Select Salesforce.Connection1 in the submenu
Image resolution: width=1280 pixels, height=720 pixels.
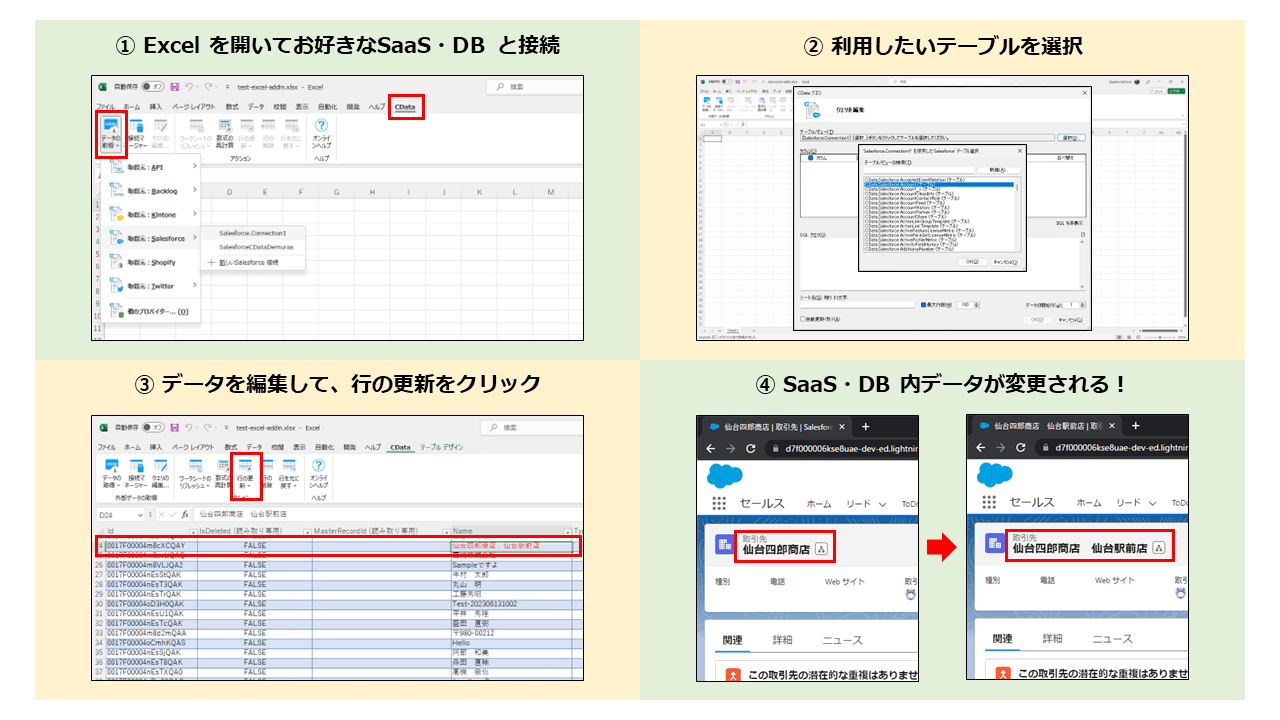(253, 233)
